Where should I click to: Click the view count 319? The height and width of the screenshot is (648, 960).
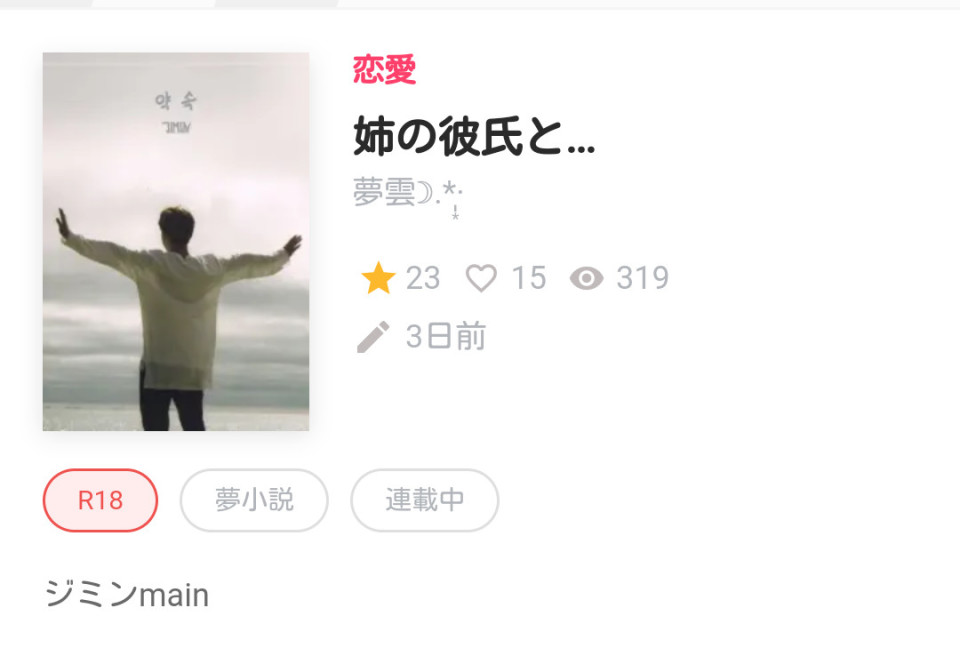[643, 278]
